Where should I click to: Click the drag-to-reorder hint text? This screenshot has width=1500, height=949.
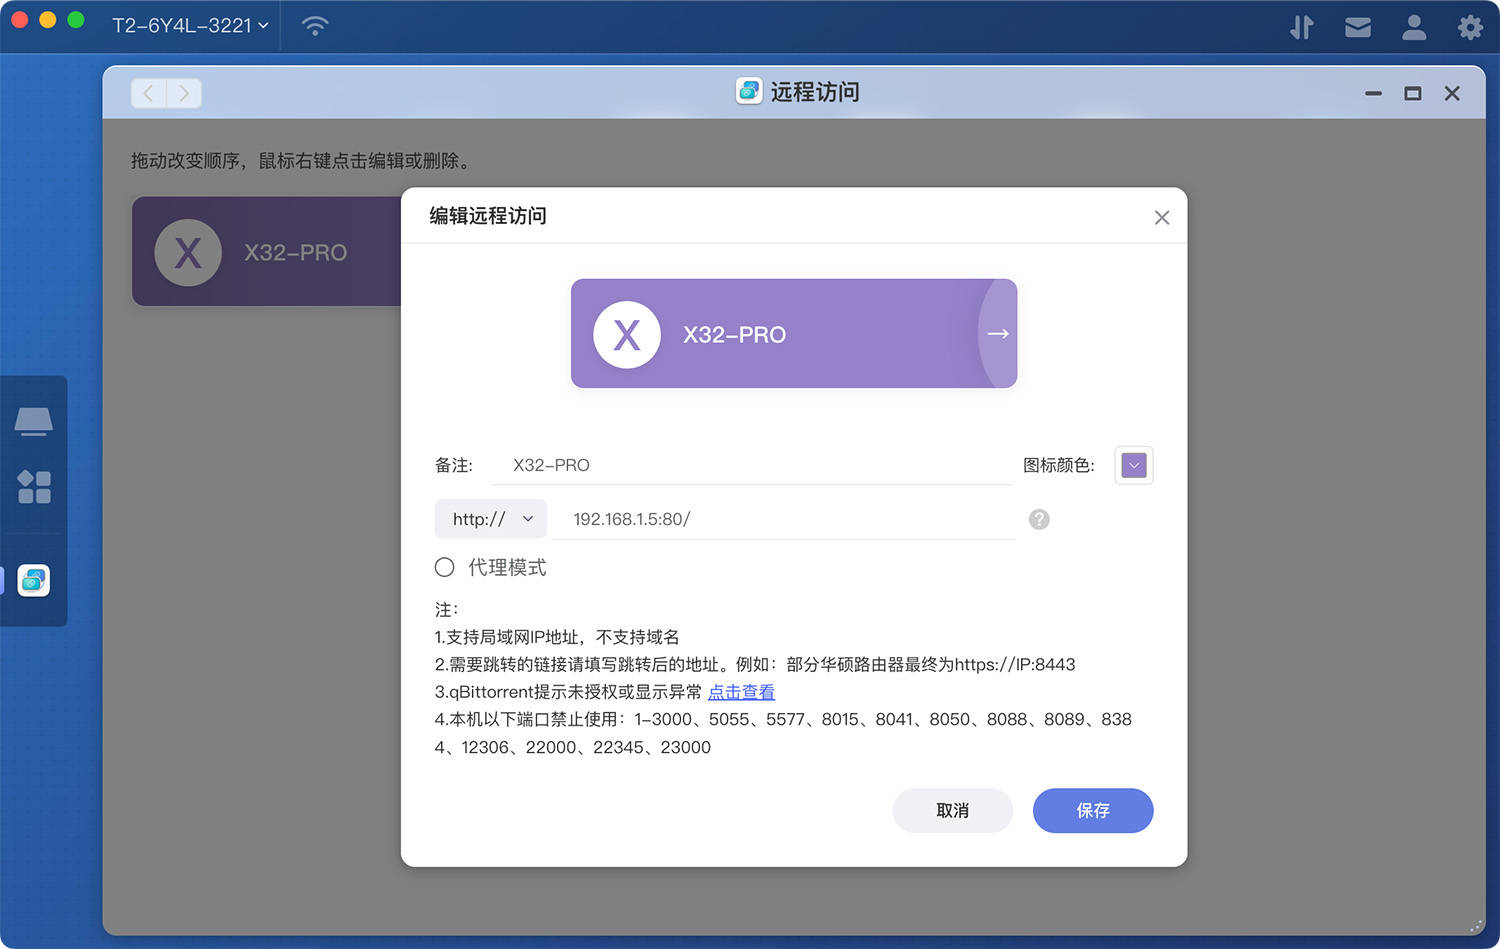click(301, 161)
